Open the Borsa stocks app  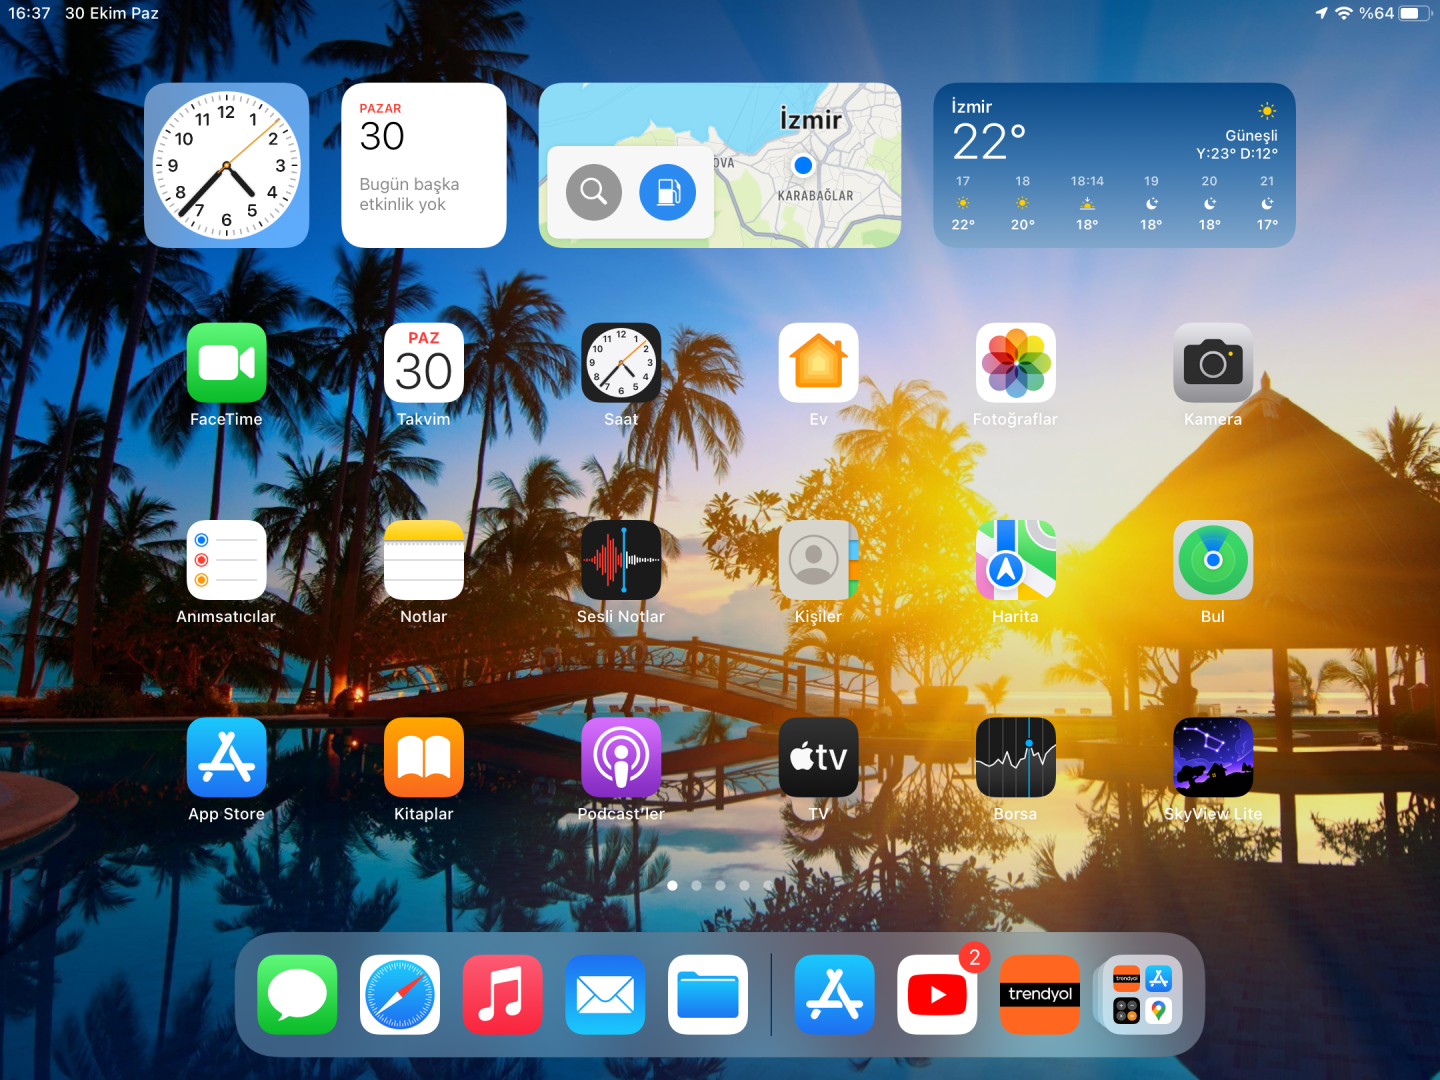pos(1016,757)
